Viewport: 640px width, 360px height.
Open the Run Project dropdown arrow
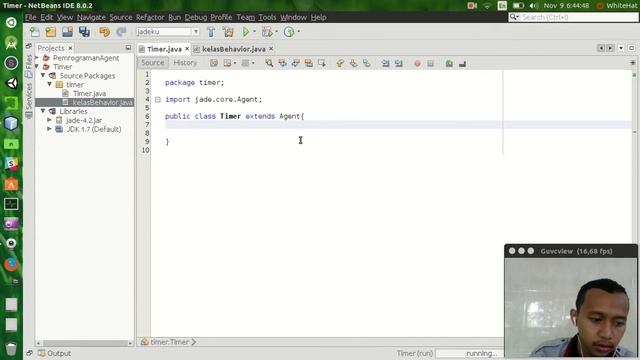click(x=254, y=32)
